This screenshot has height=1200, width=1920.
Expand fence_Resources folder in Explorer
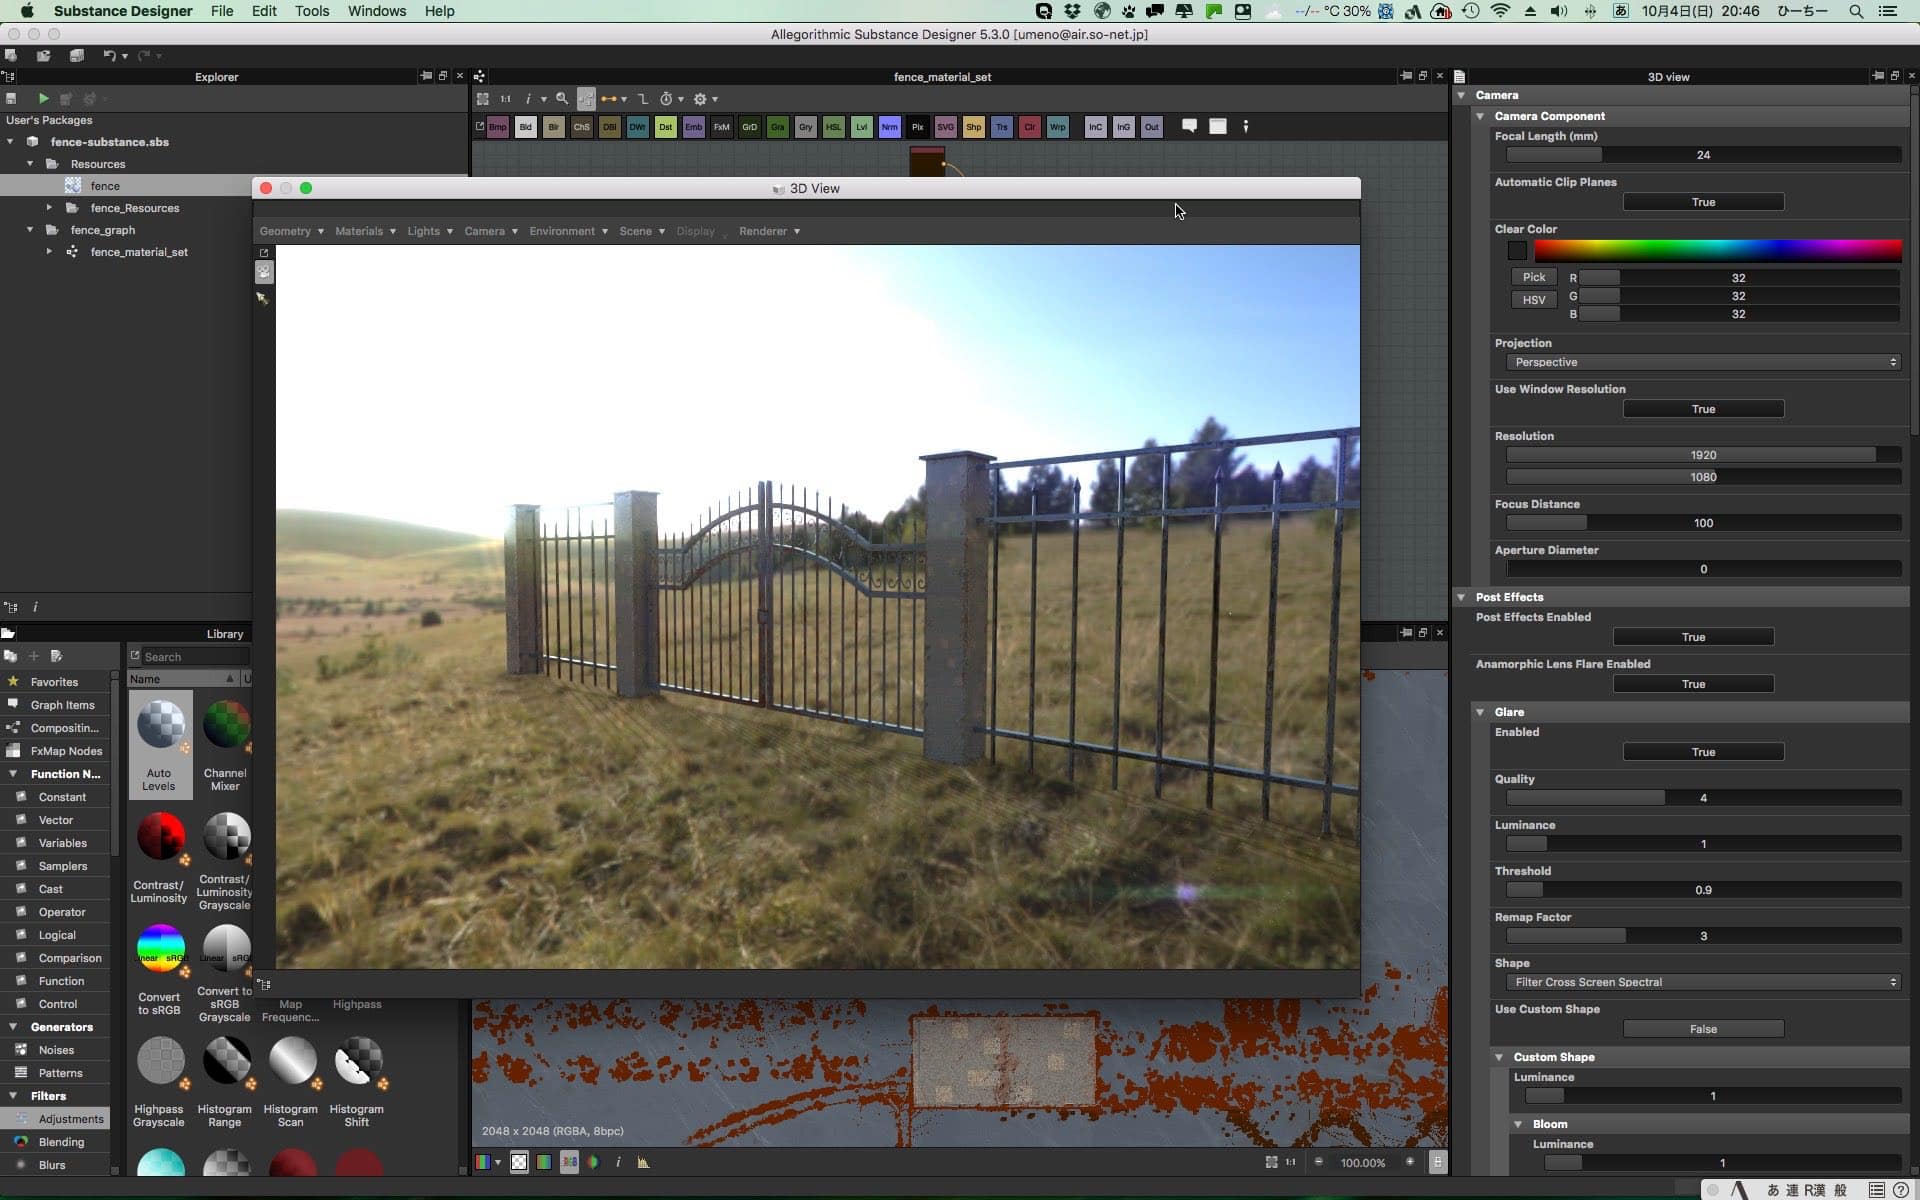coord(49,208)
